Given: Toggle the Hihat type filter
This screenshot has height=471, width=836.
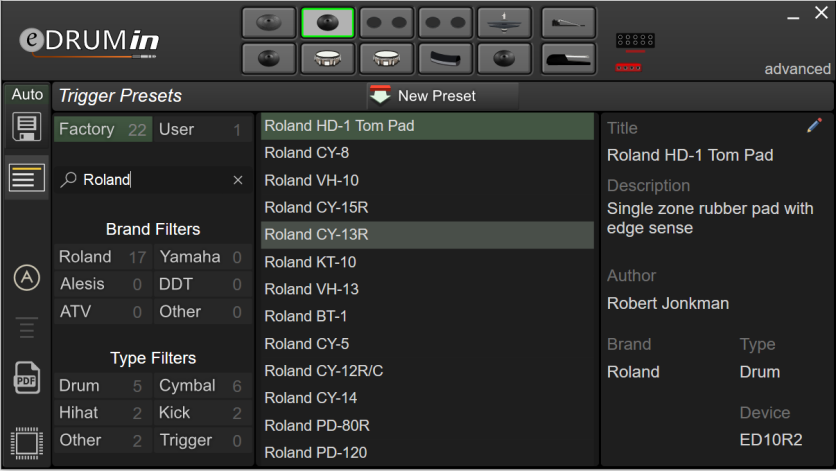Looking at the screenshot, I should click(x=103, y=413).
